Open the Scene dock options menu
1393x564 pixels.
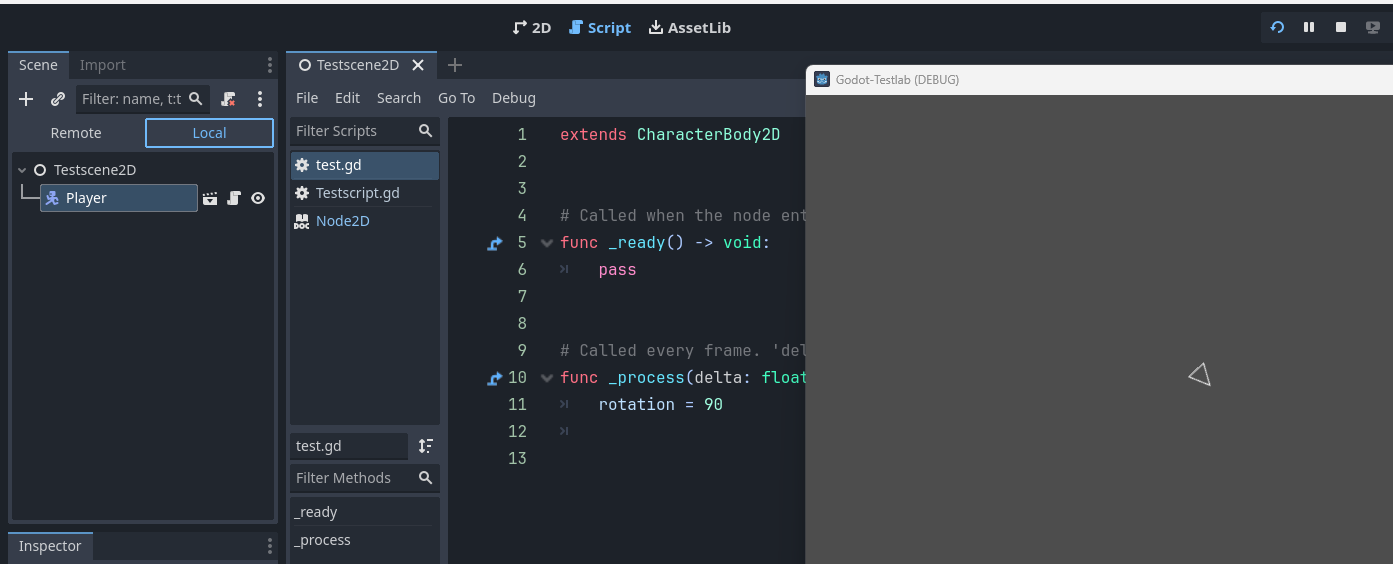(x=269, y=65)
